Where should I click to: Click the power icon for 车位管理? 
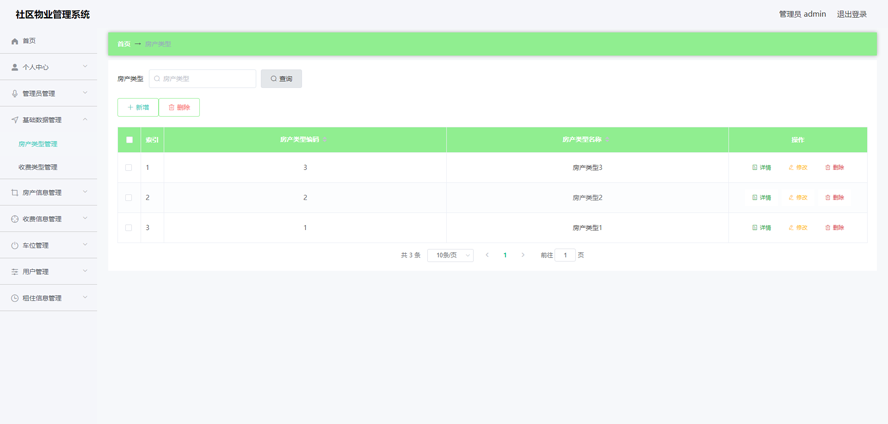pos(15,246)
